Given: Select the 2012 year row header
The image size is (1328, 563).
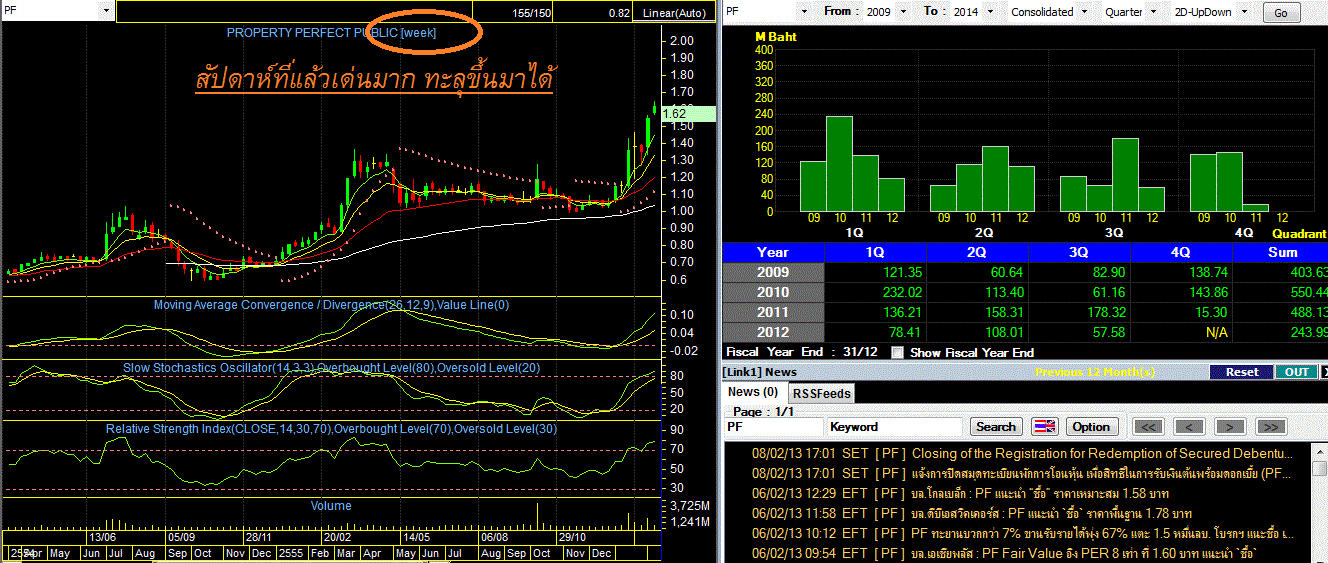Looking at the screenshot, I should (773, 332).
